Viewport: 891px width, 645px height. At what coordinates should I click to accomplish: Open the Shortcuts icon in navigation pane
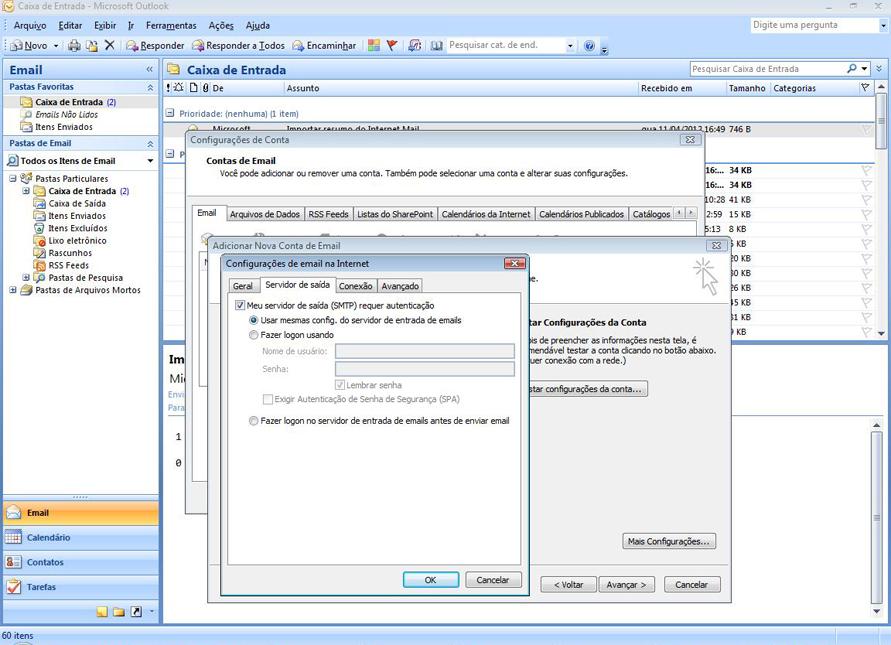pyautogui.click(x=136, y=611)
